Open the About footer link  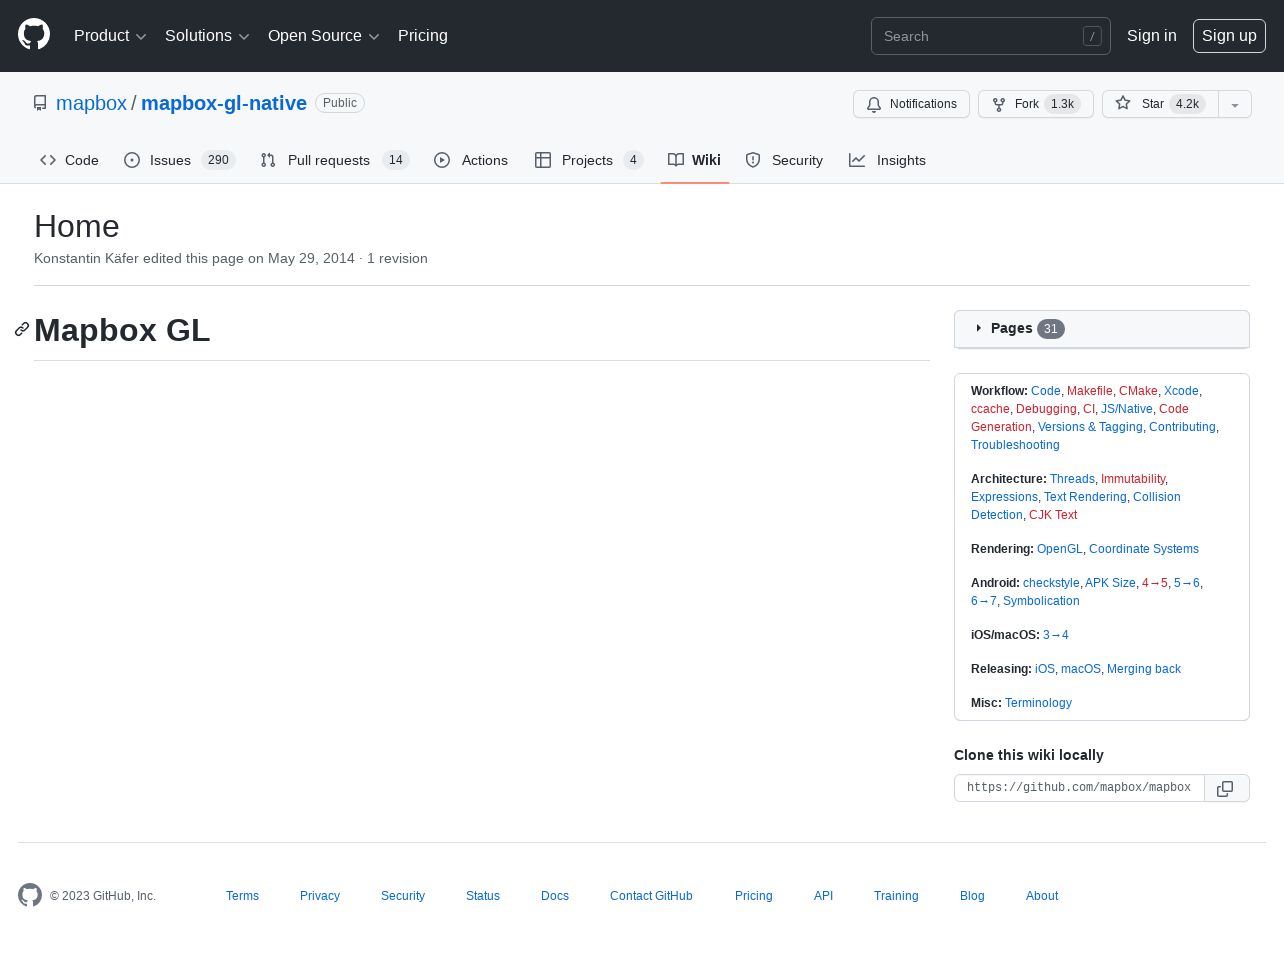pos(1042,896)
